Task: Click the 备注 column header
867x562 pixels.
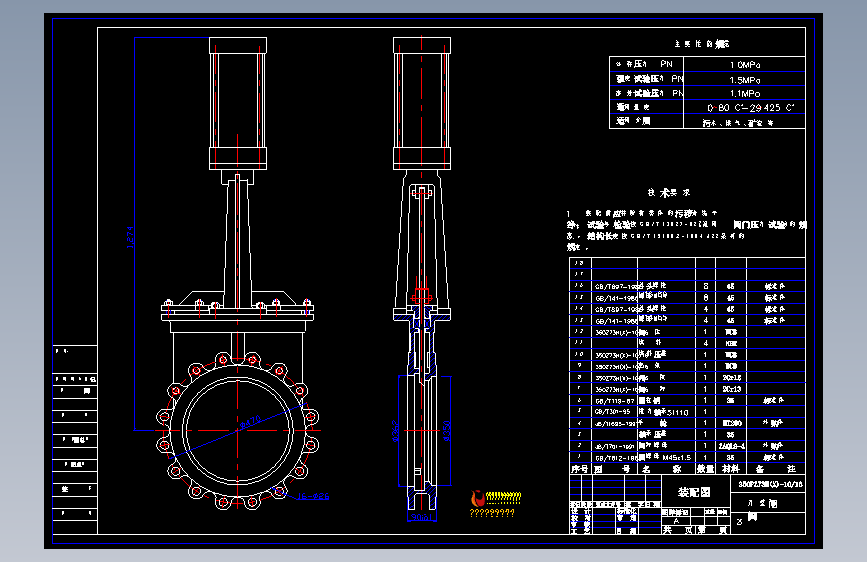Action: coord(776,469)
